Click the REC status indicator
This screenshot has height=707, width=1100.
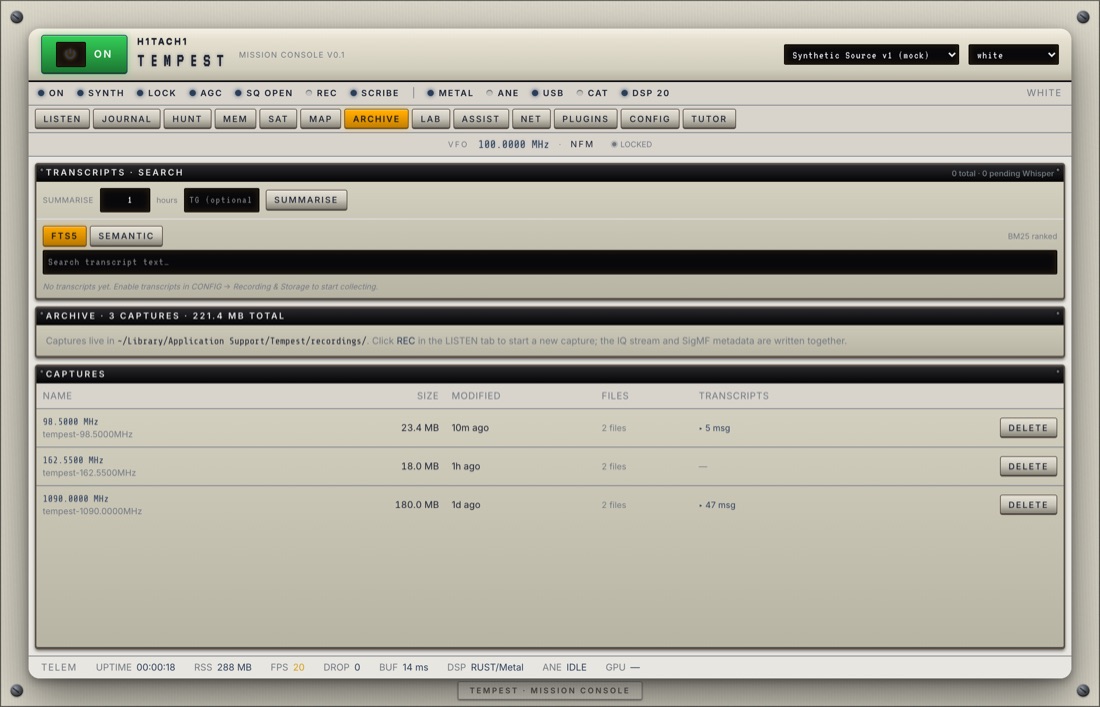(x=321, y=93)
